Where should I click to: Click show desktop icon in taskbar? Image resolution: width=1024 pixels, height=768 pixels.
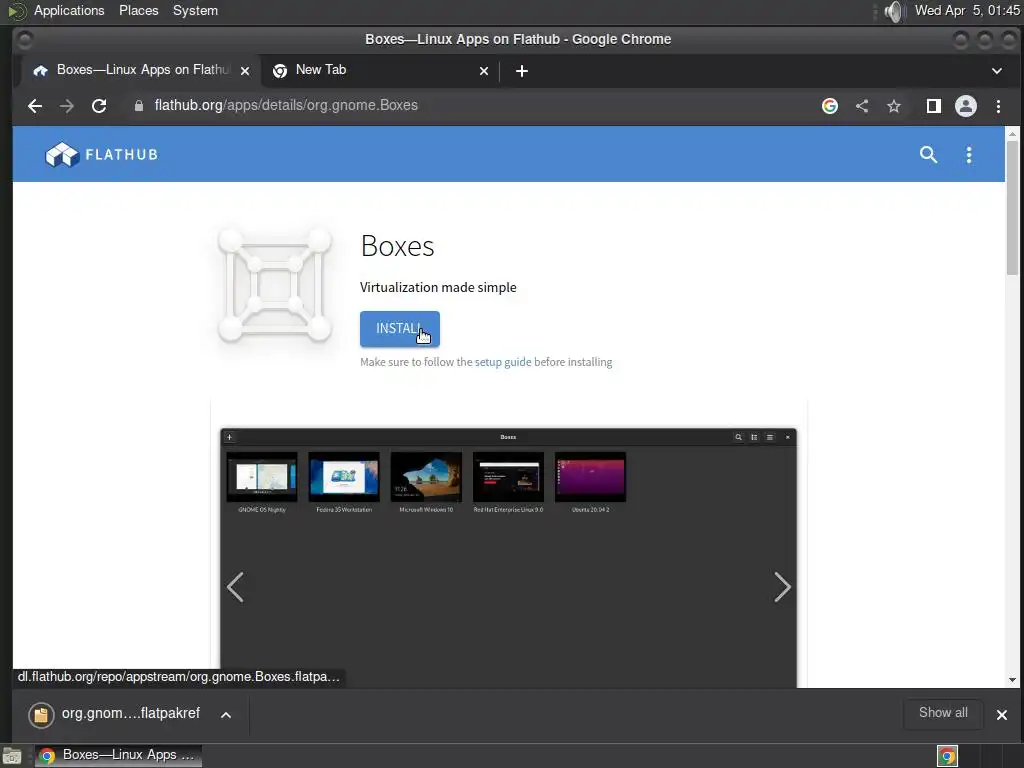coord(12,756)
